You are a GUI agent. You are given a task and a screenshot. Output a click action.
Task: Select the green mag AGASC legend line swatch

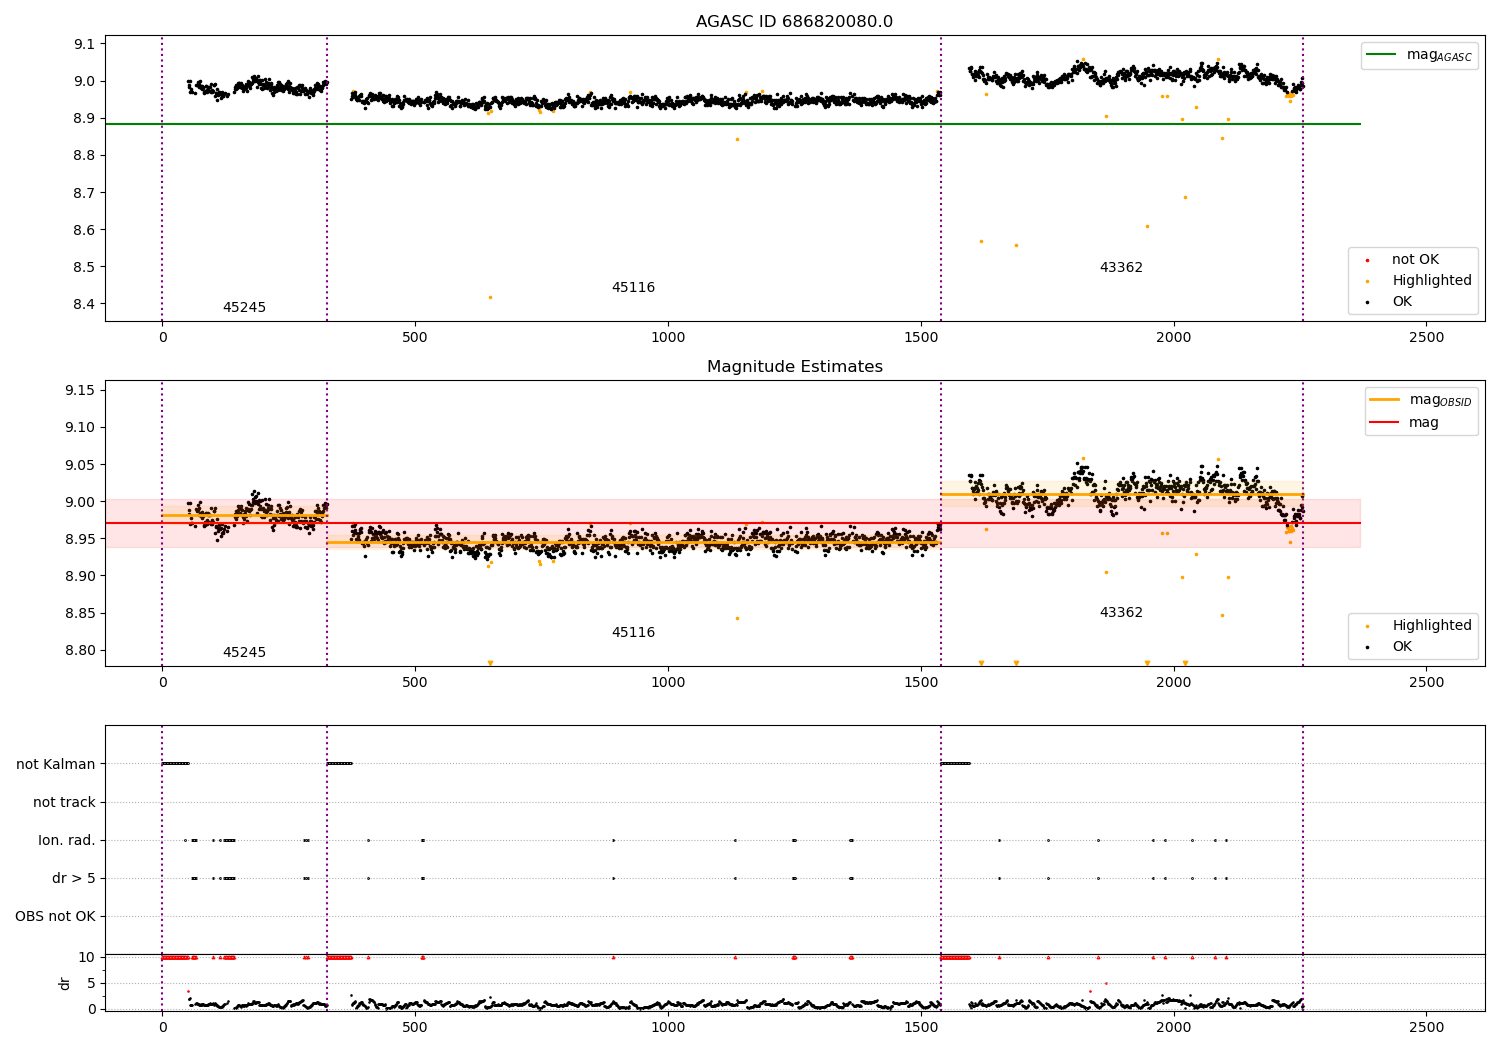[x=1381, y=55]
